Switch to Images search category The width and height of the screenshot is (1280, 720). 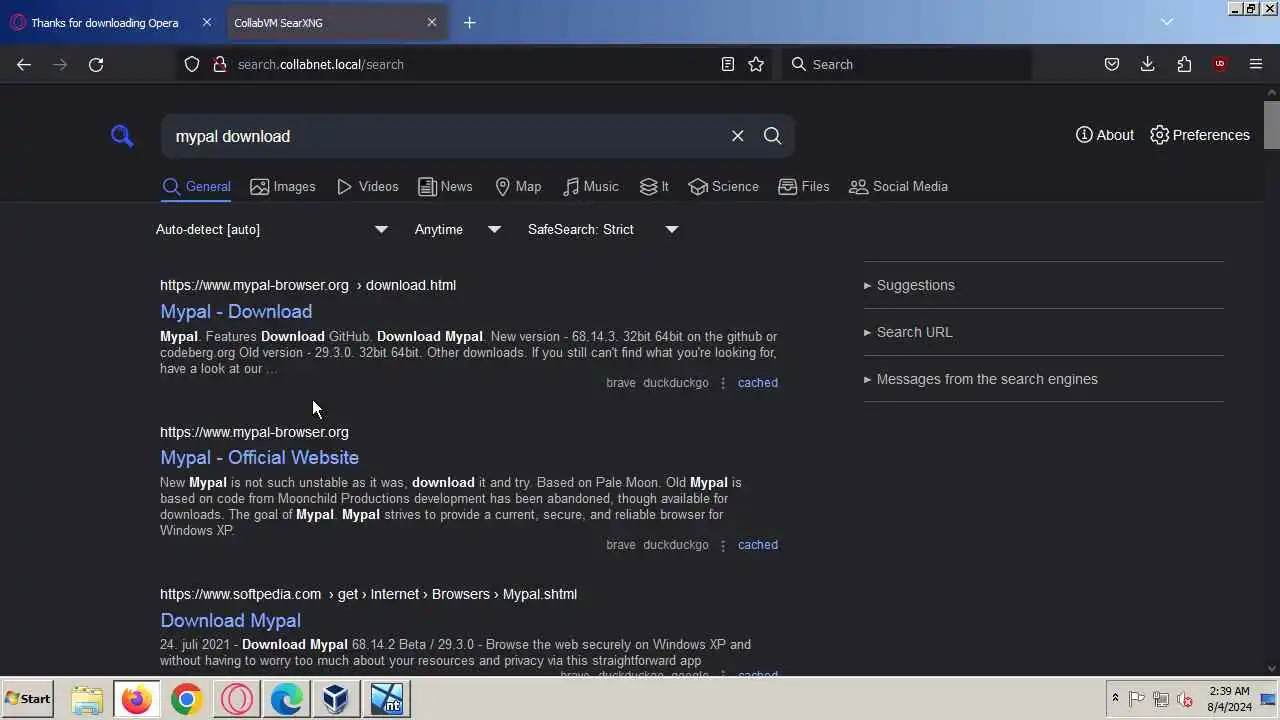283,186
